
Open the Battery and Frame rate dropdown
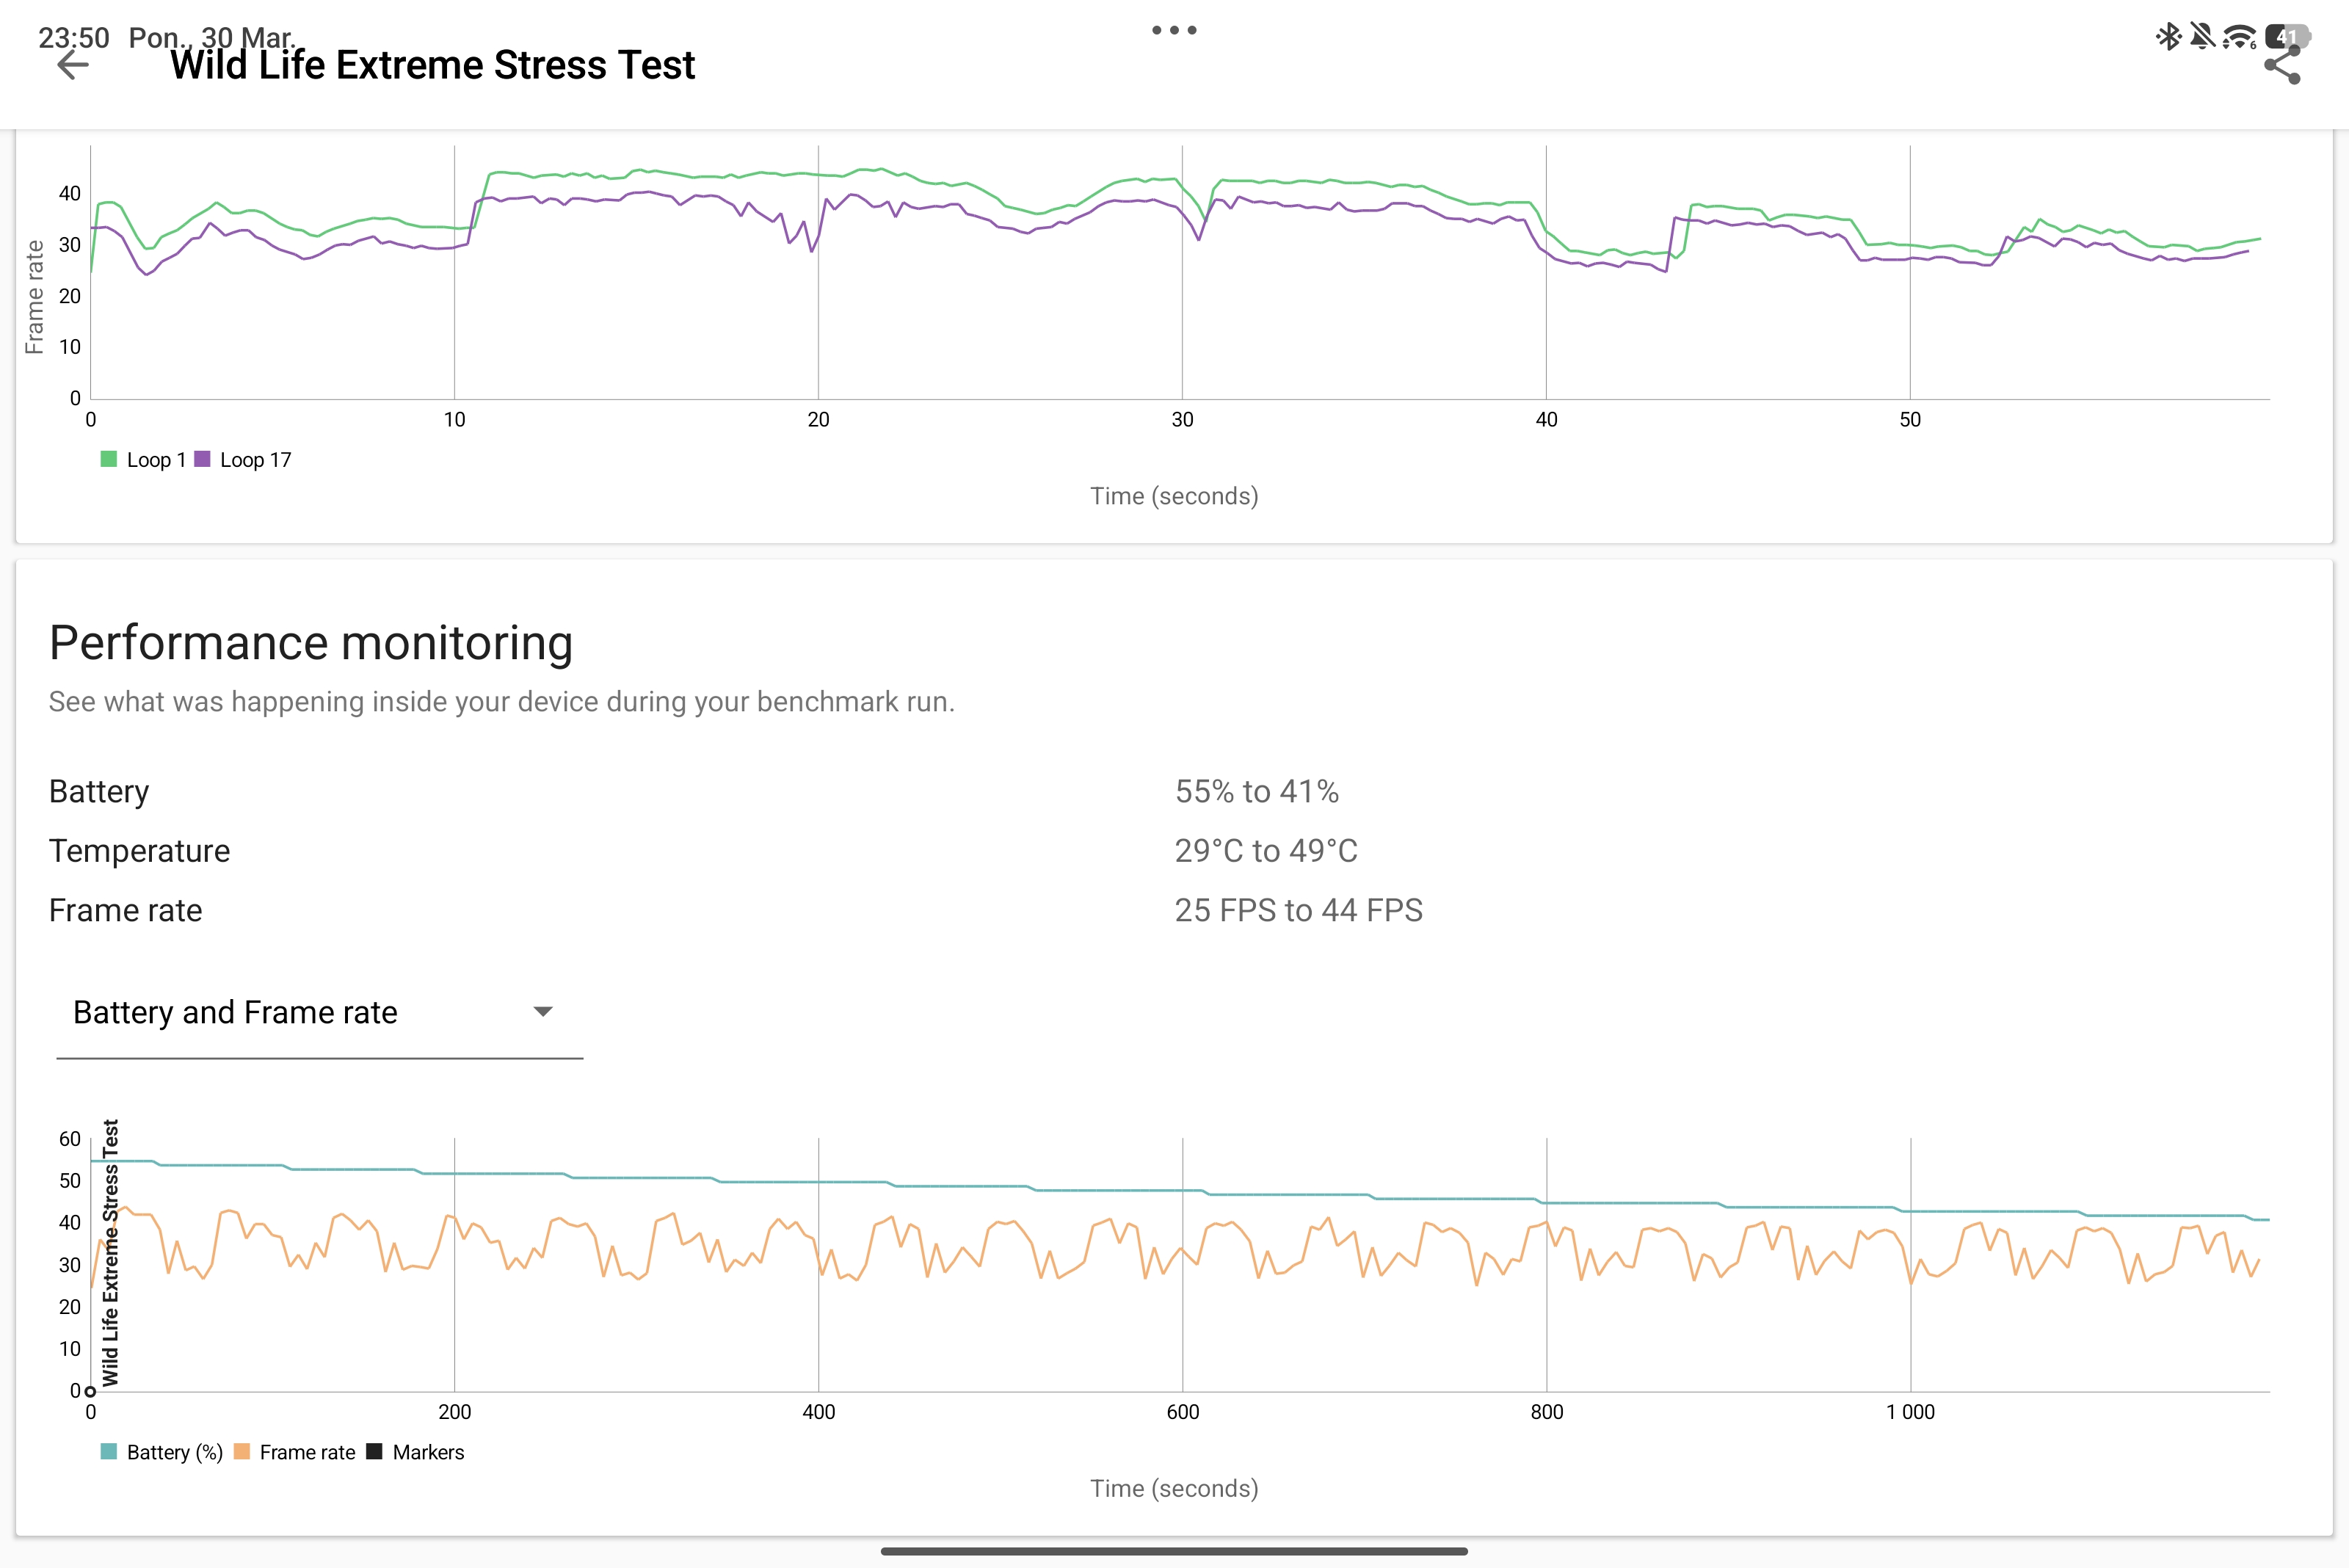236,1012
